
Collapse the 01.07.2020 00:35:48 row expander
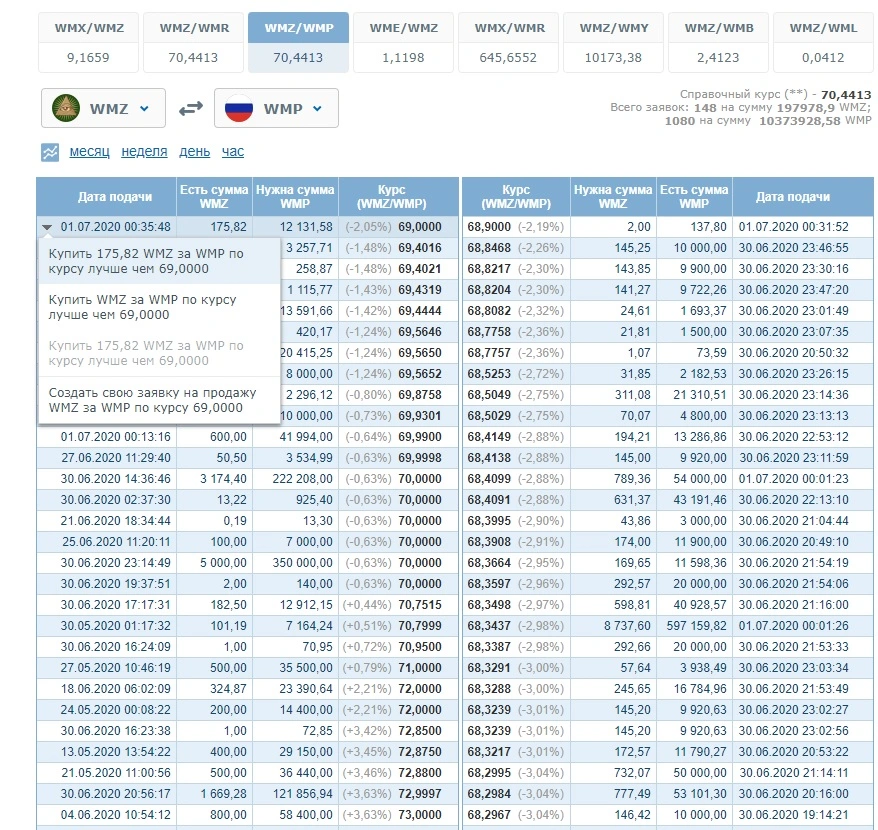coord(47,227)
